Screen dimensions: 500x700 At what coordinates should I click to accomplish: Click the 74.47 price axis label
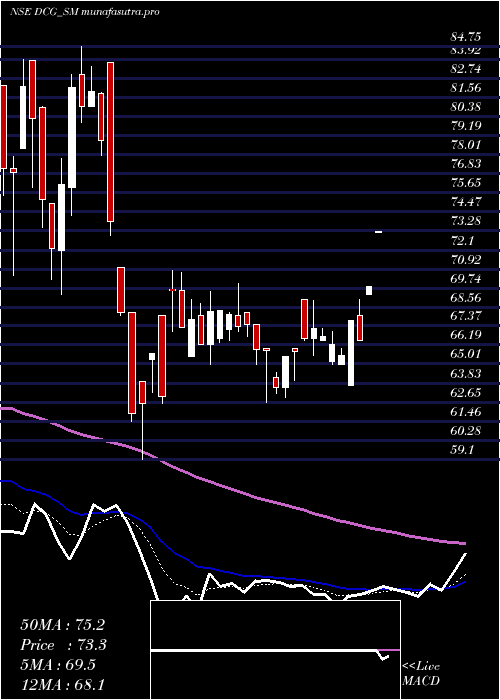click(466, 202)
